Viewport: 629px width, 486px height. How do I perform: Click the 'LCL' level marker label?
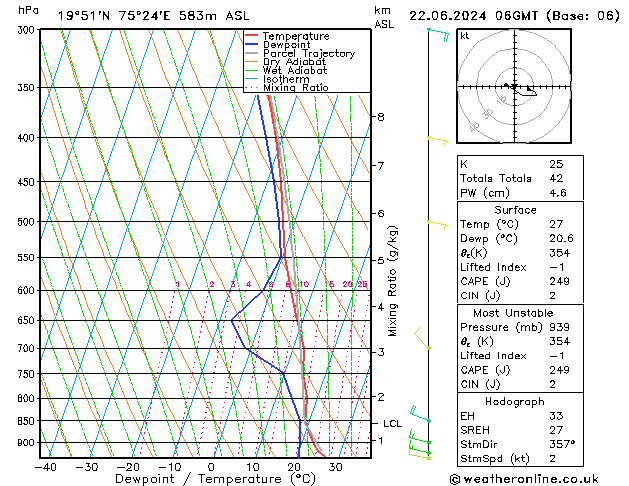392,424
